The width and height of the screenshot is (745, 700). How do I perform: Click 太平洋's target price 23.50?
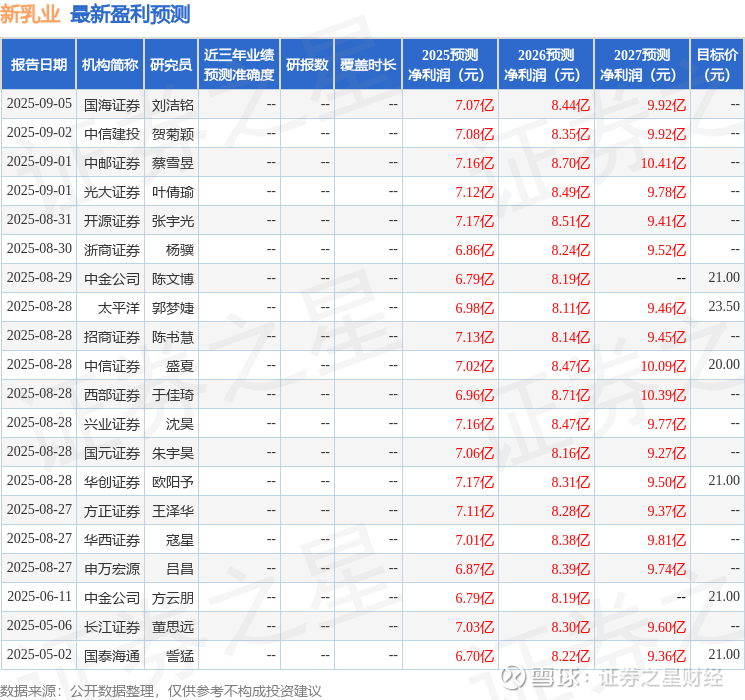[724, 307]
